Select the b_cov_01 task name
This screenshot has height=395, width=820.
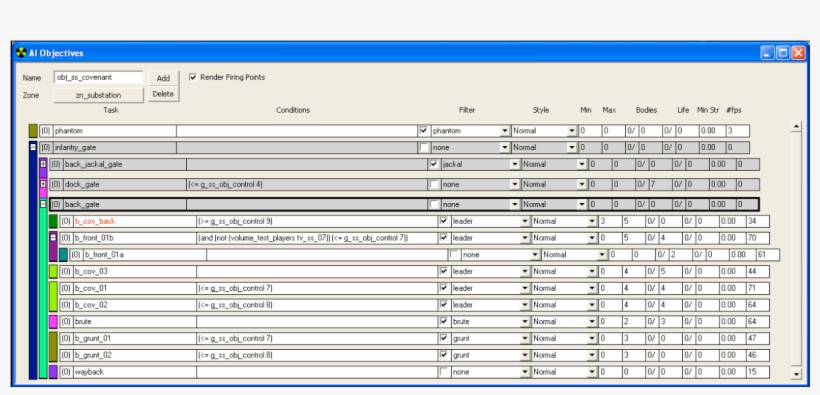[134, 288]
